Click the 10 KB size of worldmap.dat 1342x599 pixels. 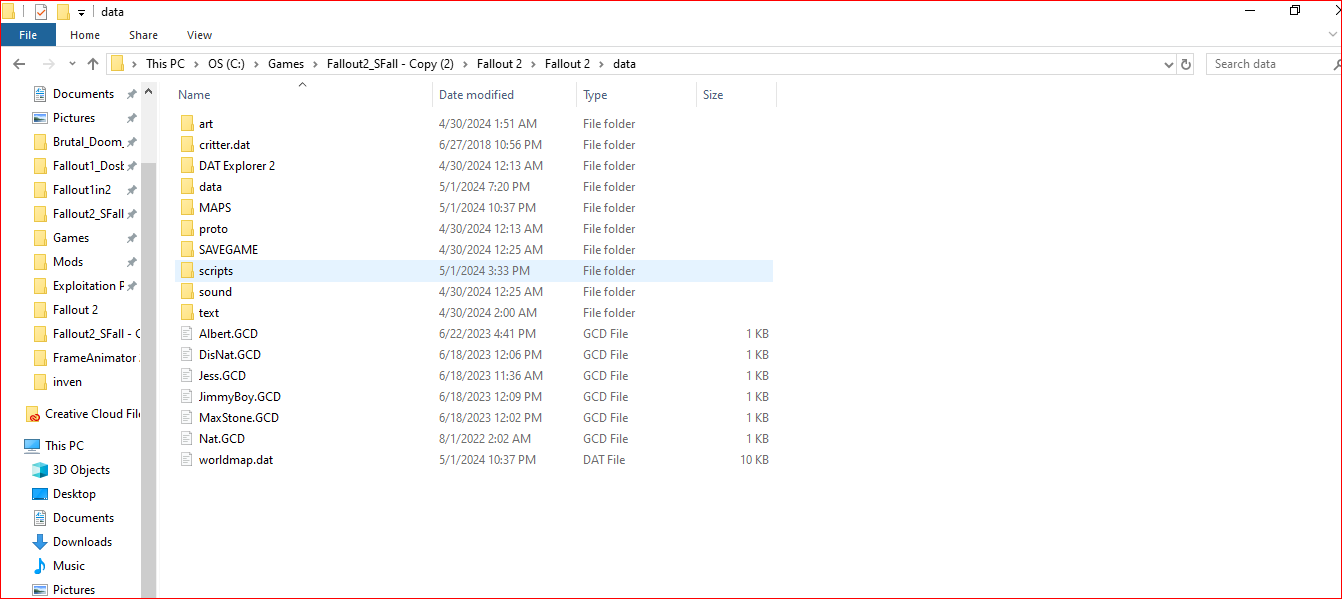click(x=754, y=460)
